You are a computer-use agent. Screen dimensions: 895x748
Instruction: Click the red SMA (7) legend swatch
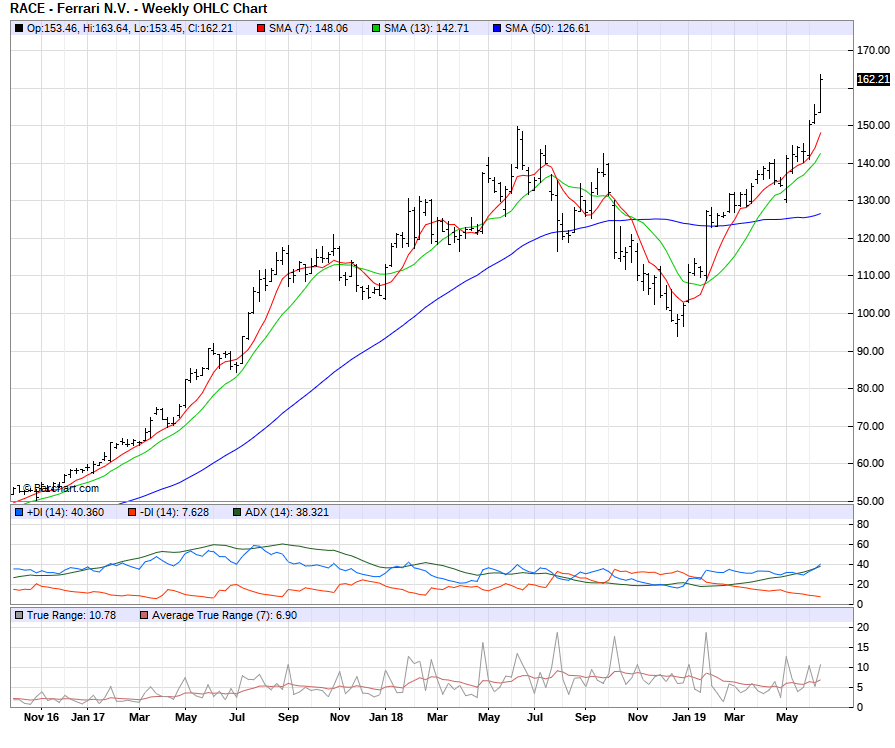click(261, 28)
